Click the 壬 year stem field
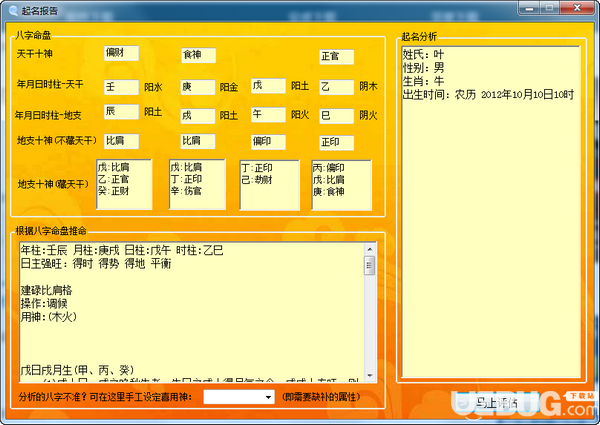 121,87
